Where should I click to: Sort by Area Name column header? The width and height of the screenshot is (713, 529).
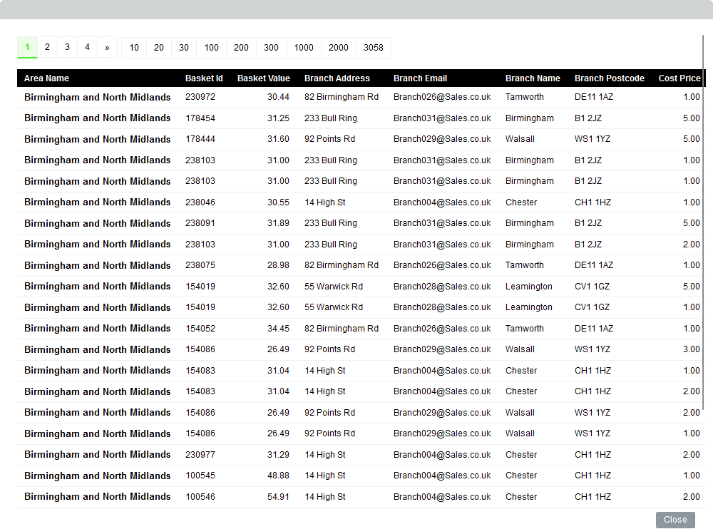click(47, 78)
